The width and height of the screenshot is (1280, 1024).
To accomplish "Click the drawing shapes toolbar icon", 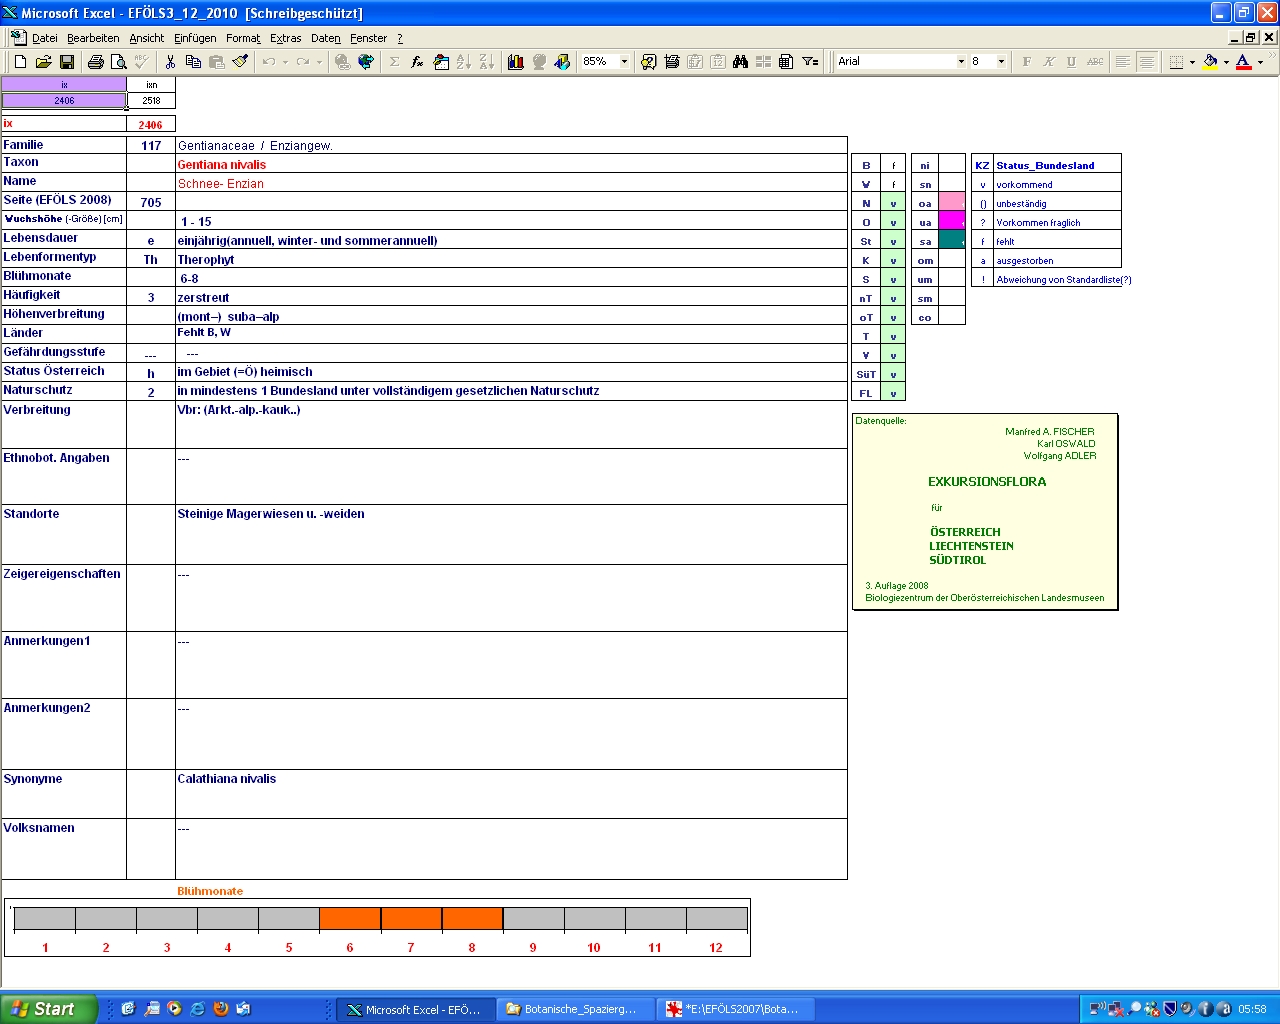I will (563, 62).
